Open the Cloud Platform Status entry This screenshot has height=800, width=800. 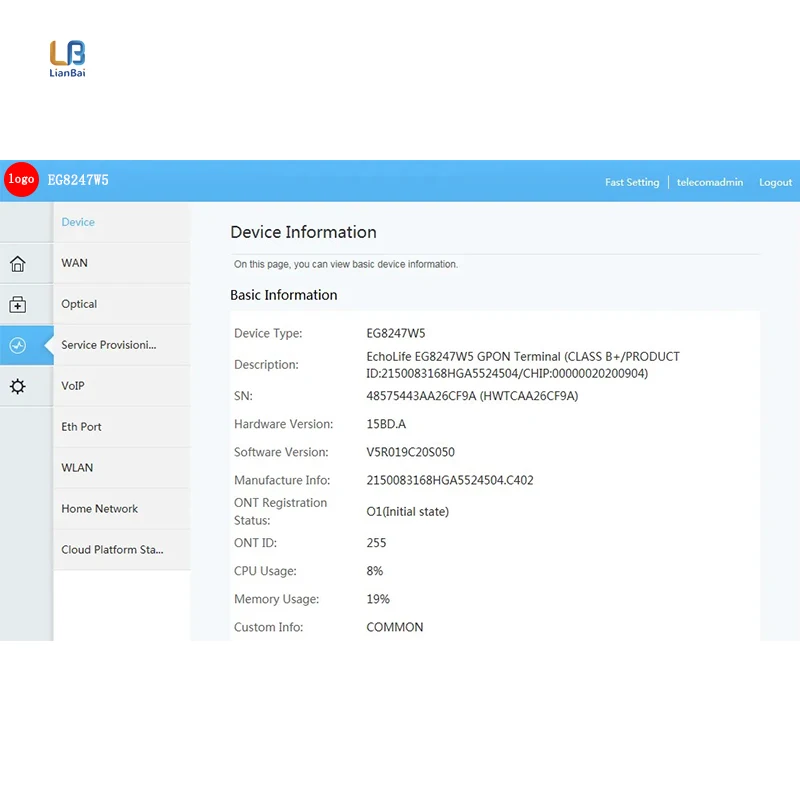[x=111, y=550]
